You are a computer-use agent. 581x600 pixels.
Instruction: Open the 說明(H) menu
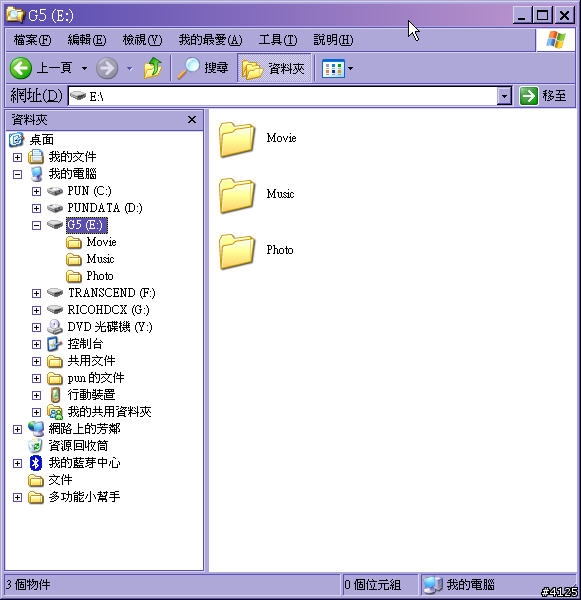[x=333, y=40]
